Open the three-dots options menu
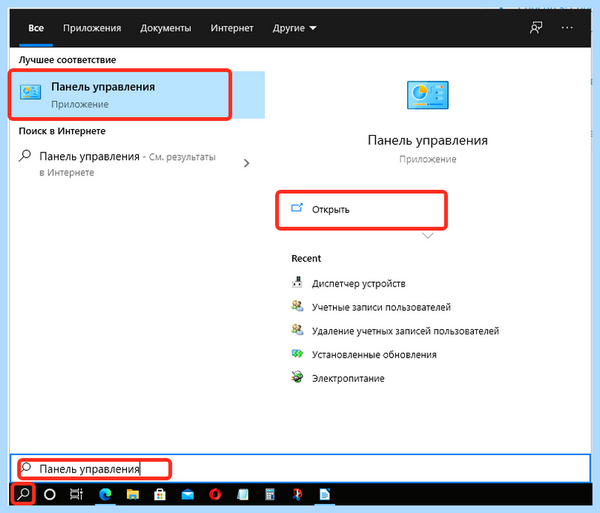Screen dimensions: 600x513 pyautogui.click(x=567, y=28)
